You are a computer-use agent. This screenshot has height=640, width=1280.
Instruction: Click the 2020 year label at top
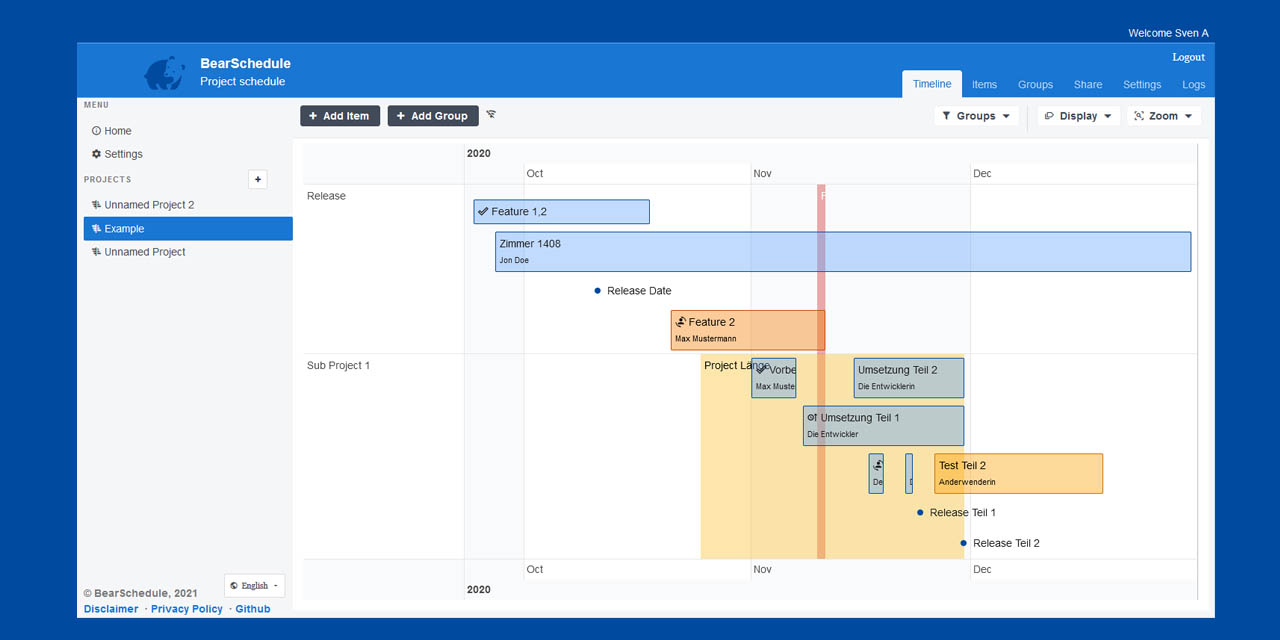[479, 154]
